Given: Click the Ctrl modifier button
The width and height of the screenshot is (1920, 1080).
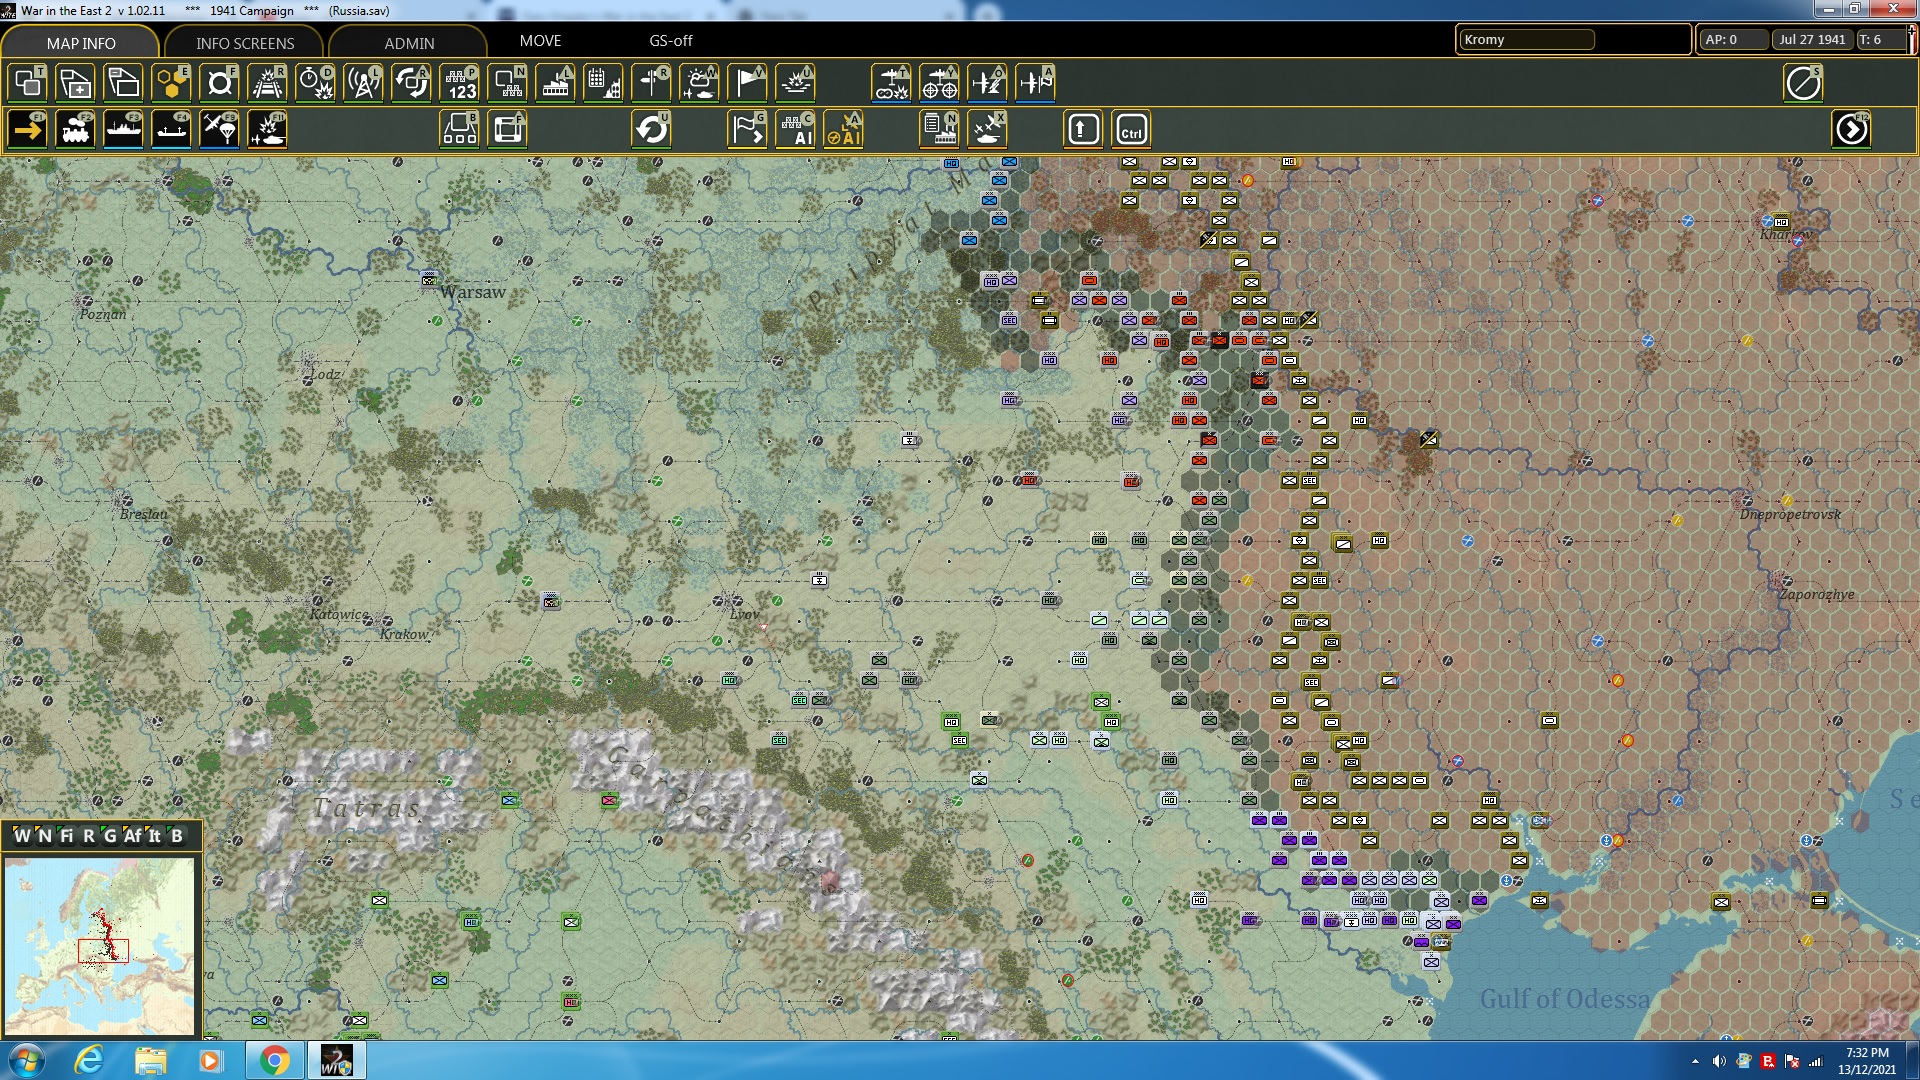Looking at the screenshot, I should [1131, 130].
